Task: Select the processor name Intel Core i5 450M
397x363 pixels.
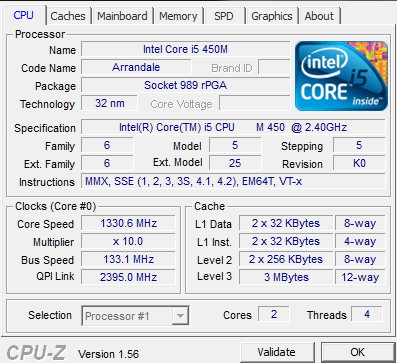Action: (x=186, y=49)
